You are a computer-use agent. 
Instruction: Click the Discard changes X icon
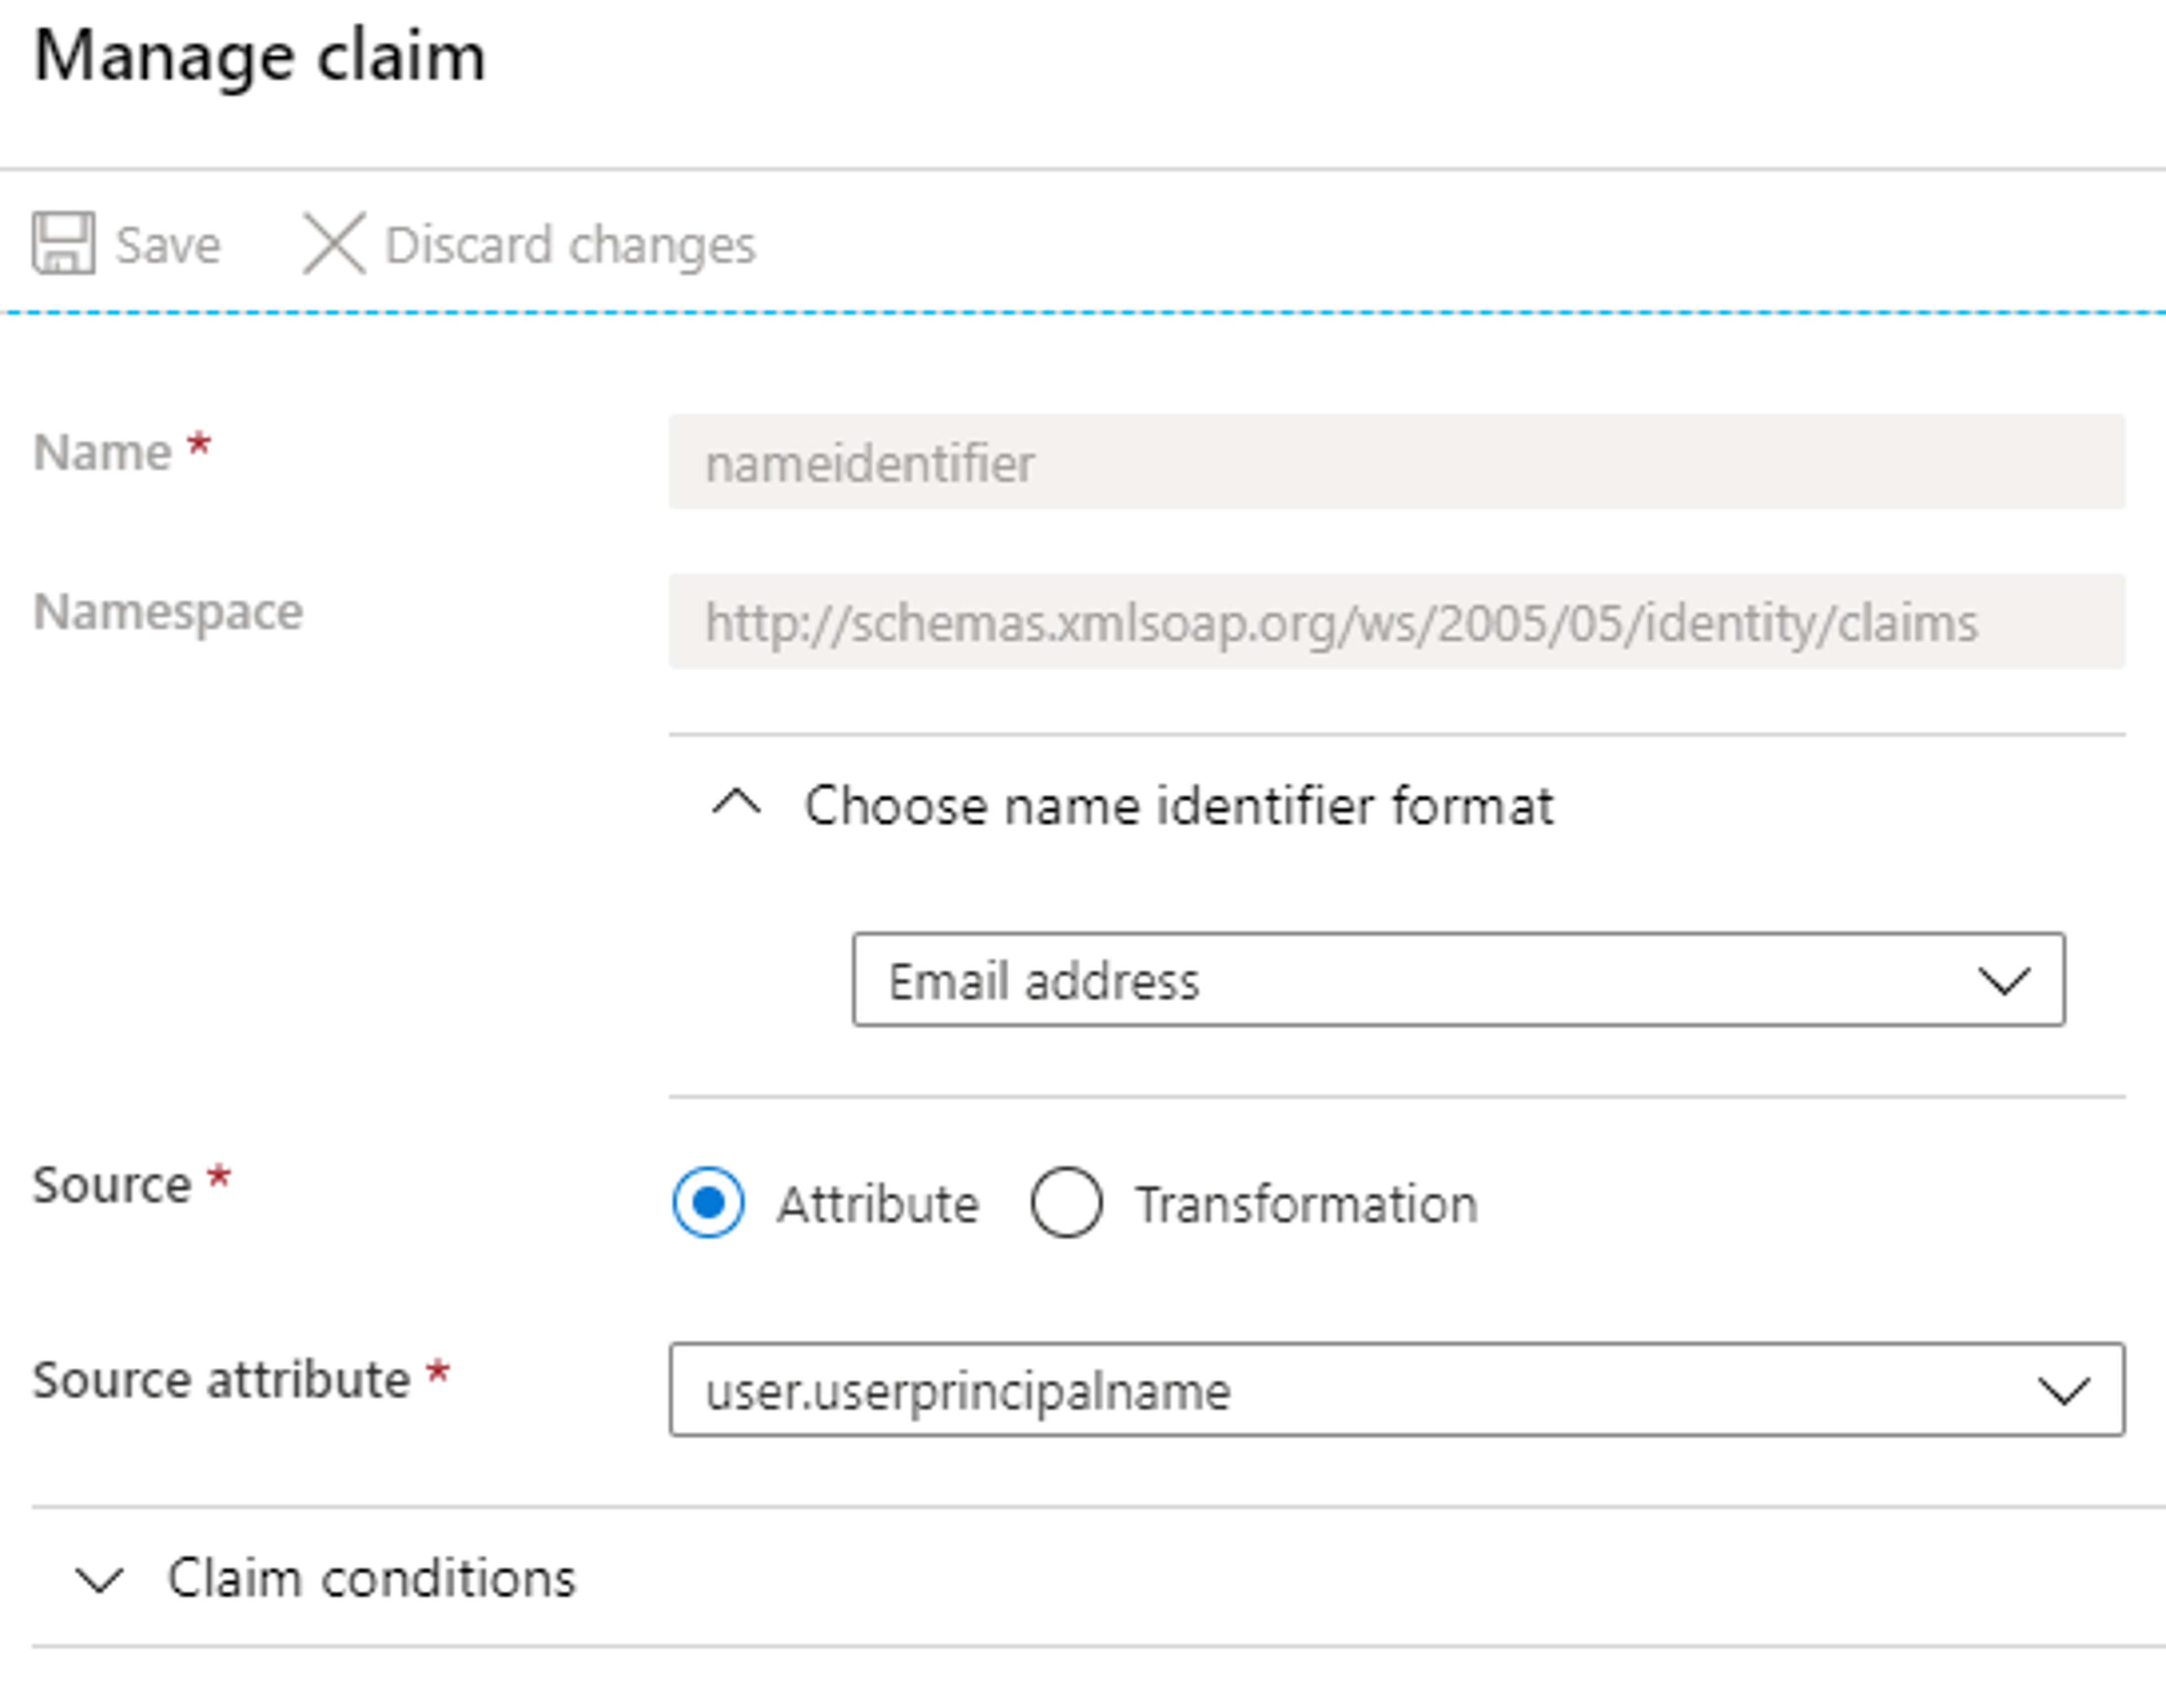click(334, 243)
